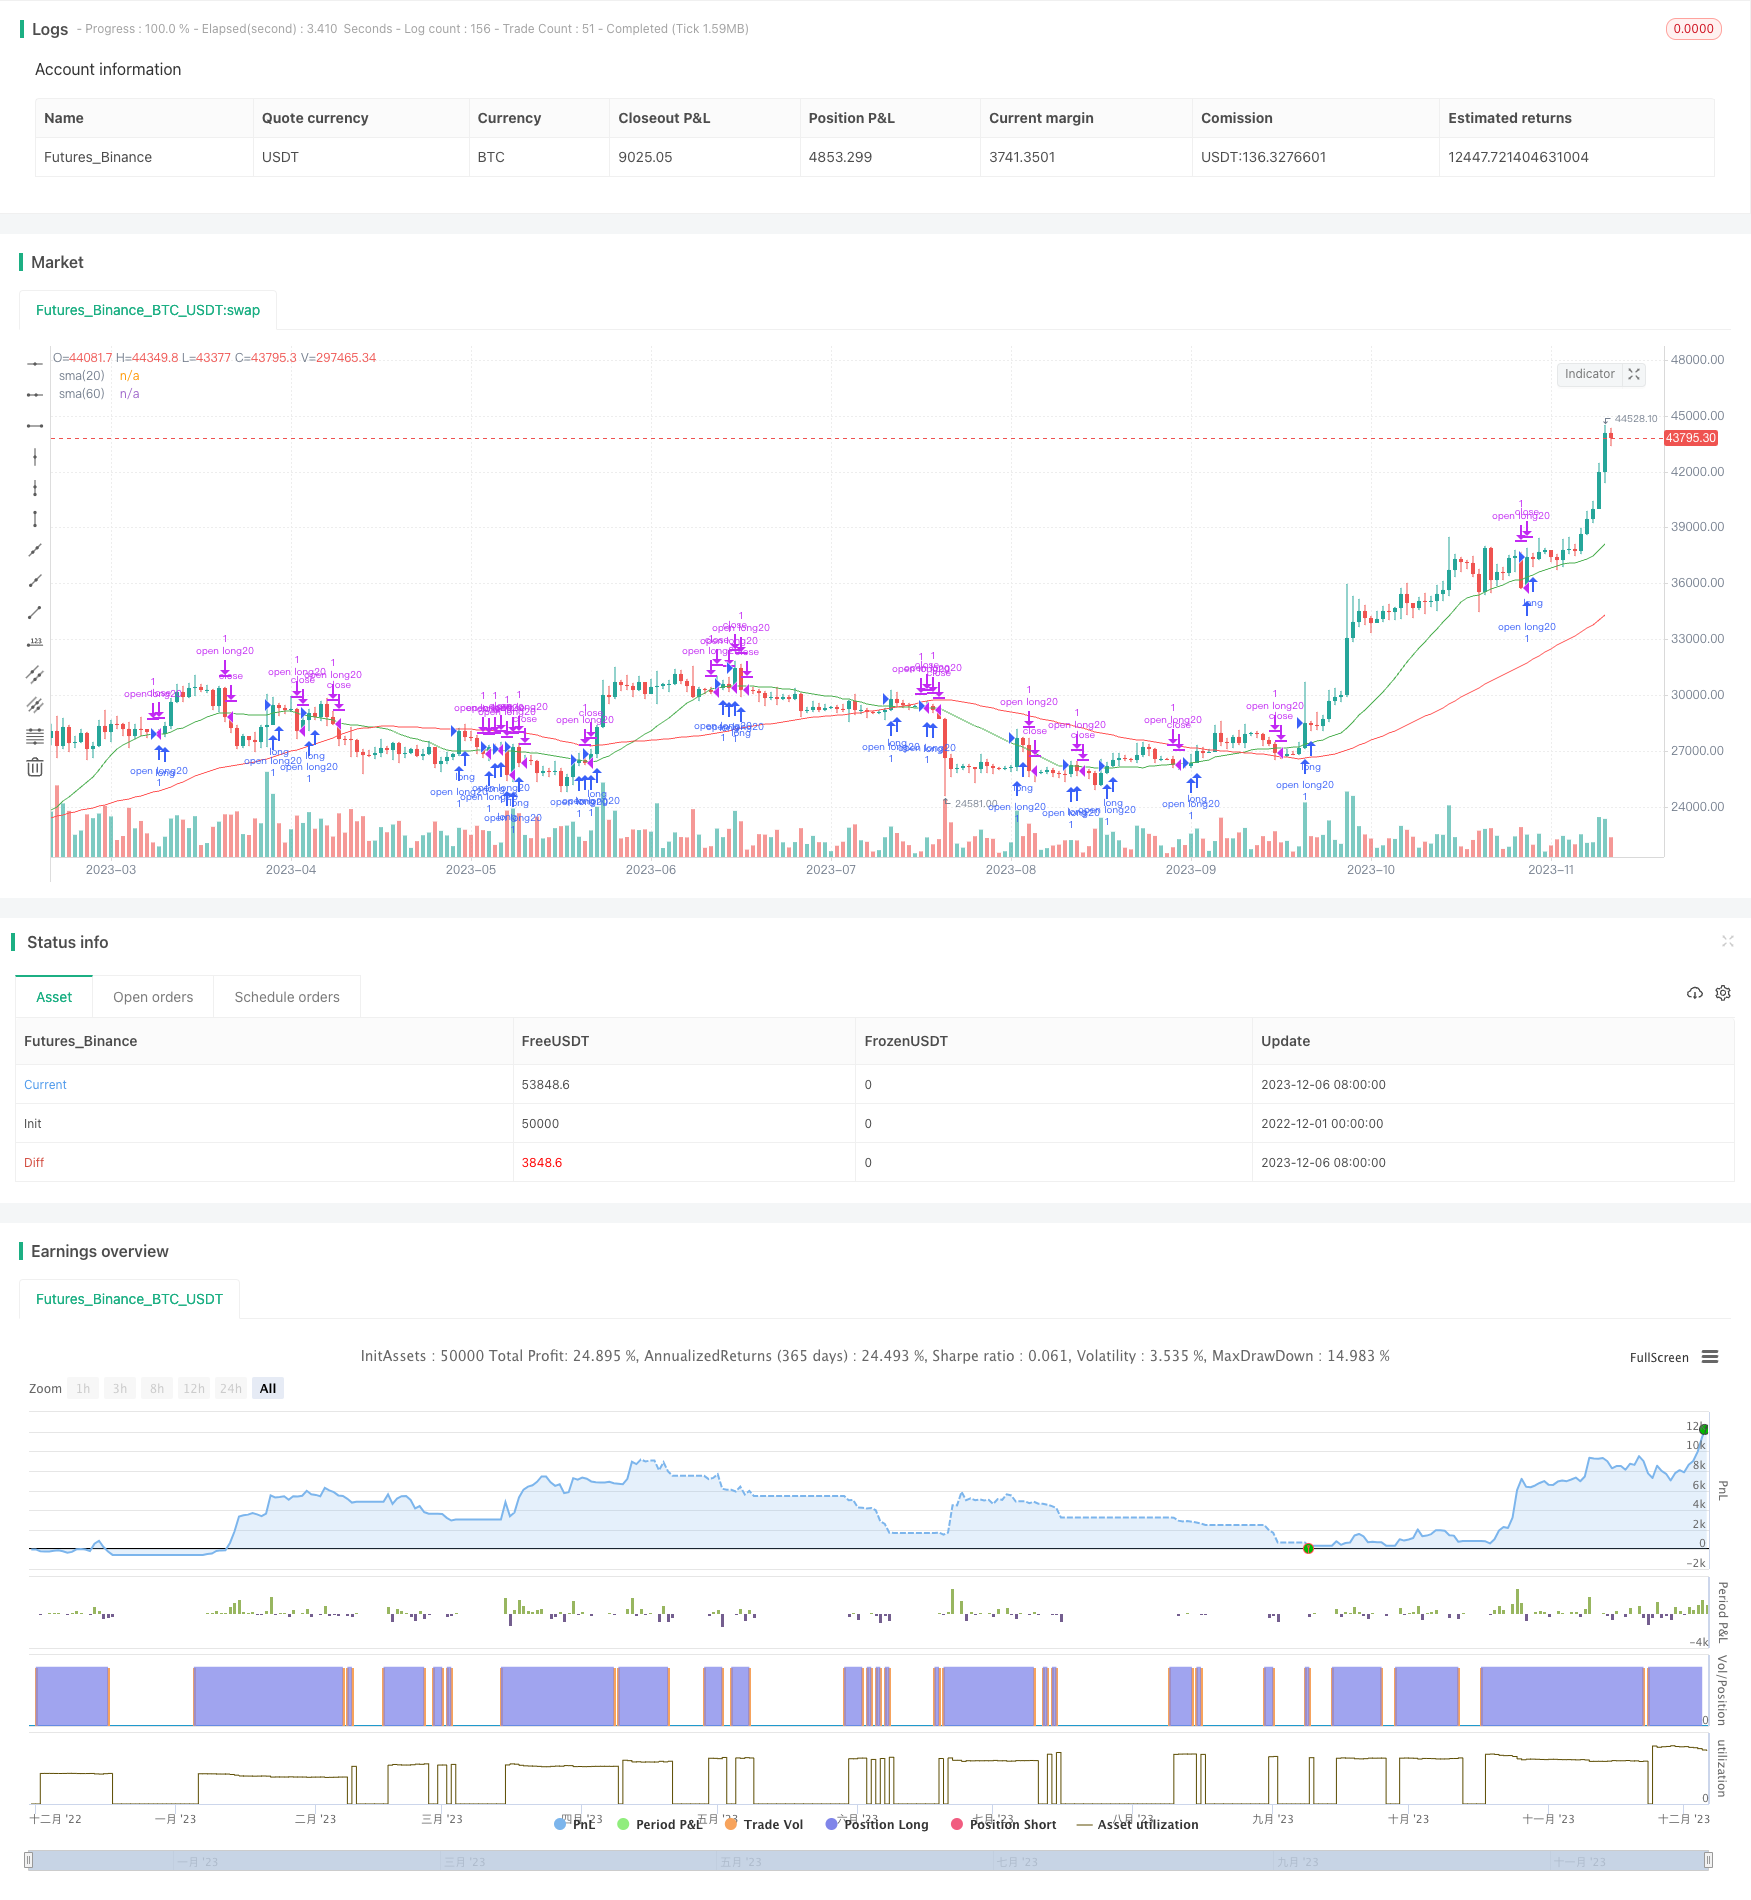
Task: Click the Indicator button on the chart
Action: 1589,374
